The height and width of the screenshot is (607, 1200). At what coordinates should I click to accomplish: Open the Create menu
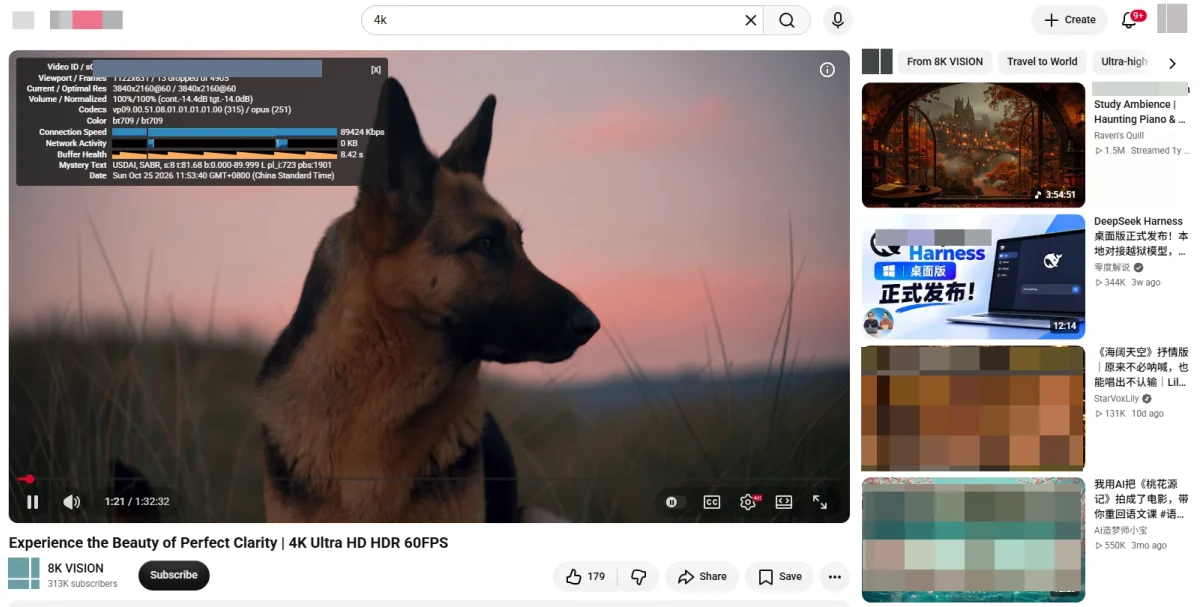pyautogui.click(x=1069, y=20)
